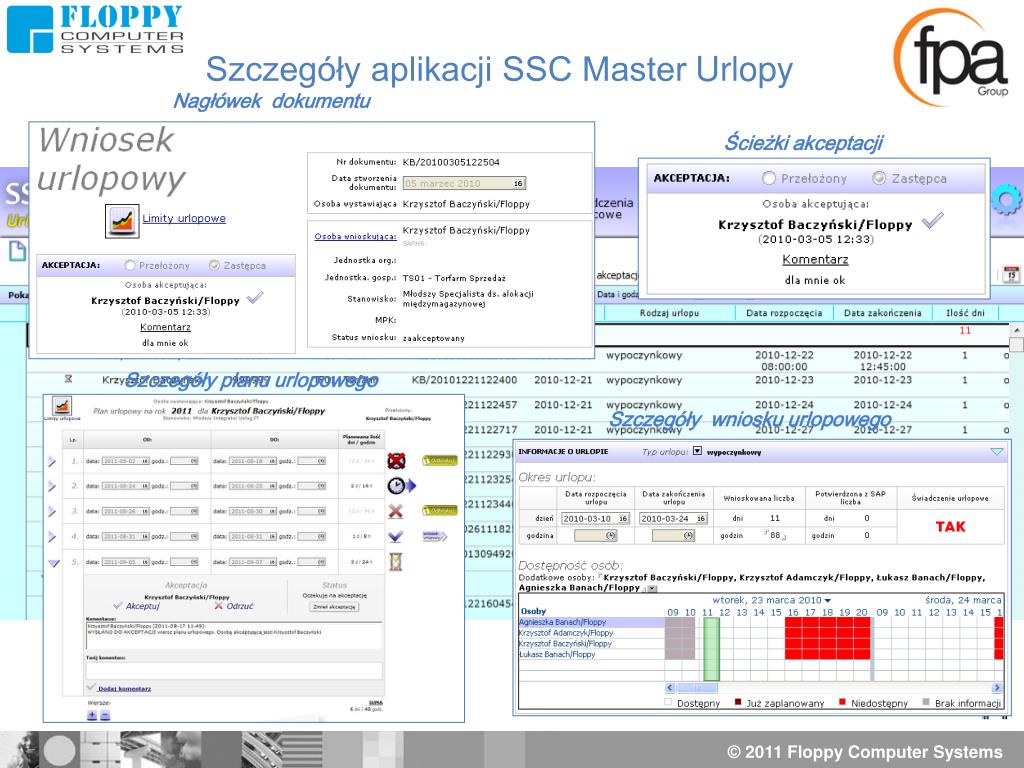This screenshot has height=768, width=1024.
Task: Click the Brak informacji gray legend swatch
Action: (x=926, y=702)
